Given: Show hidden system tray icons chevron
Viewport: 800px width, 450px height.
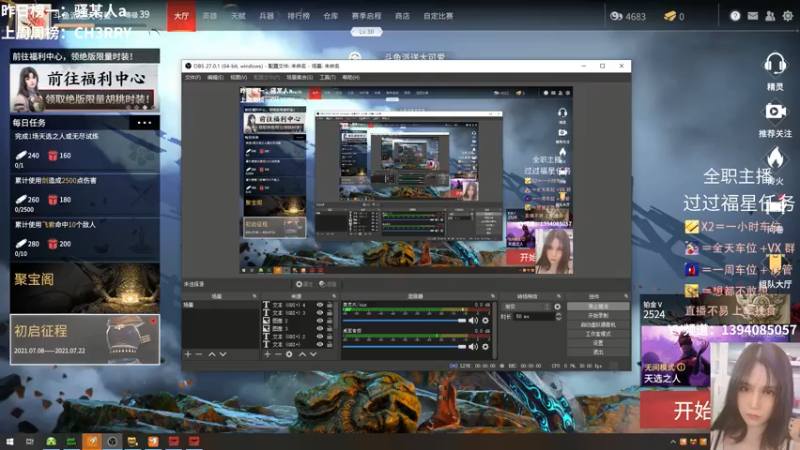Looking at the screenshot, I should click(673, 442).
